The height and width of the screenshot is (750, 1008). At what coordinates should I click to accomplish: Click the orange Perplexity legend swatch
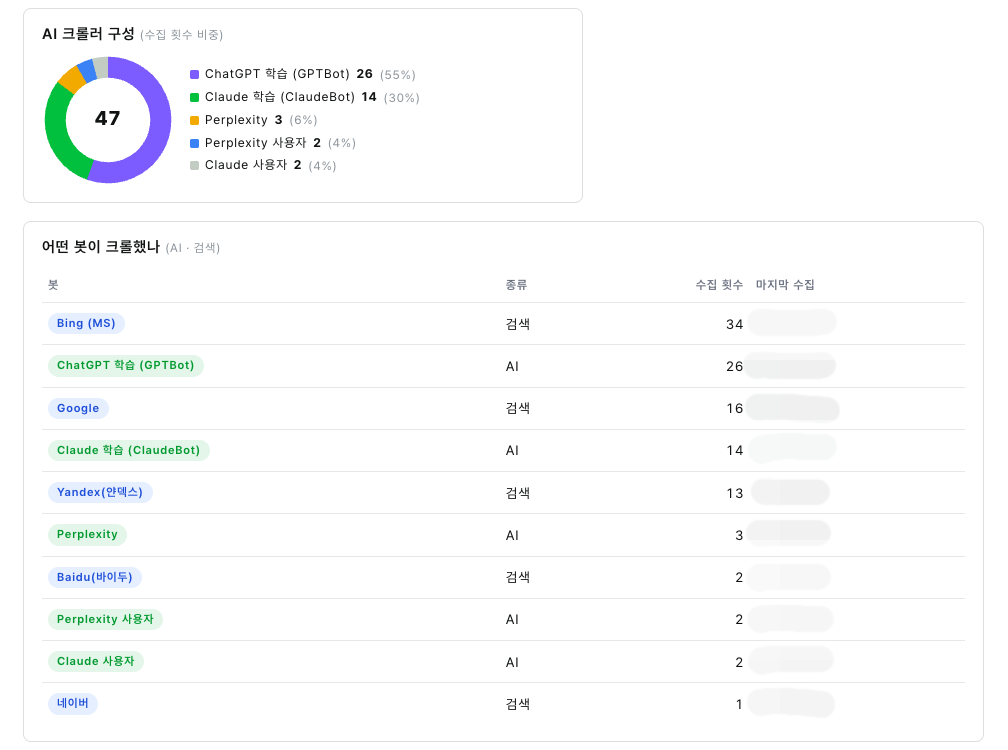pos(194,120)
